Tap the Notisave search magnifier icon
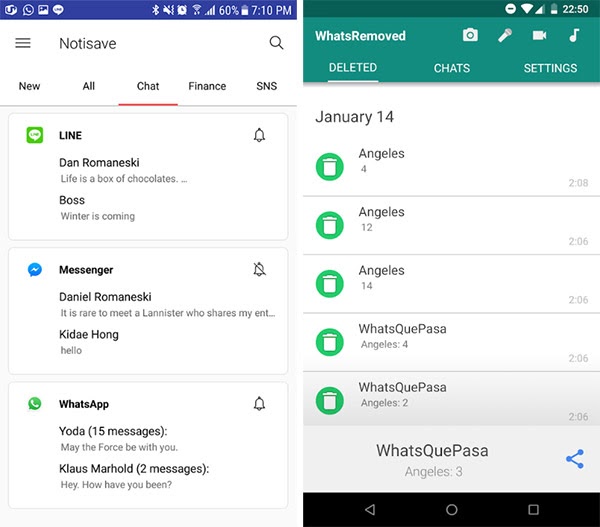Viewport: 600px width, 527px height. 276,42
